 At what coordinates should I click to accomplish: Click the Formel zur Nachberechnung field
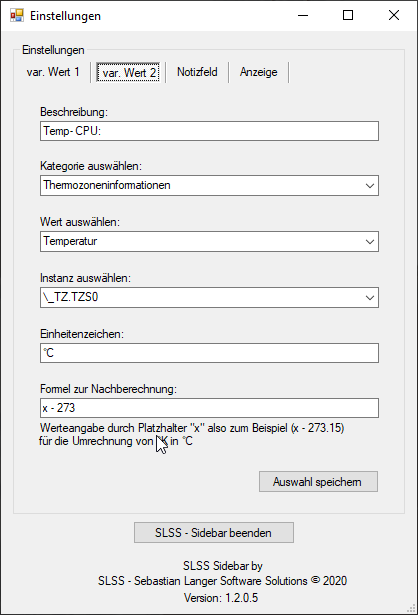tap(209, 408)
